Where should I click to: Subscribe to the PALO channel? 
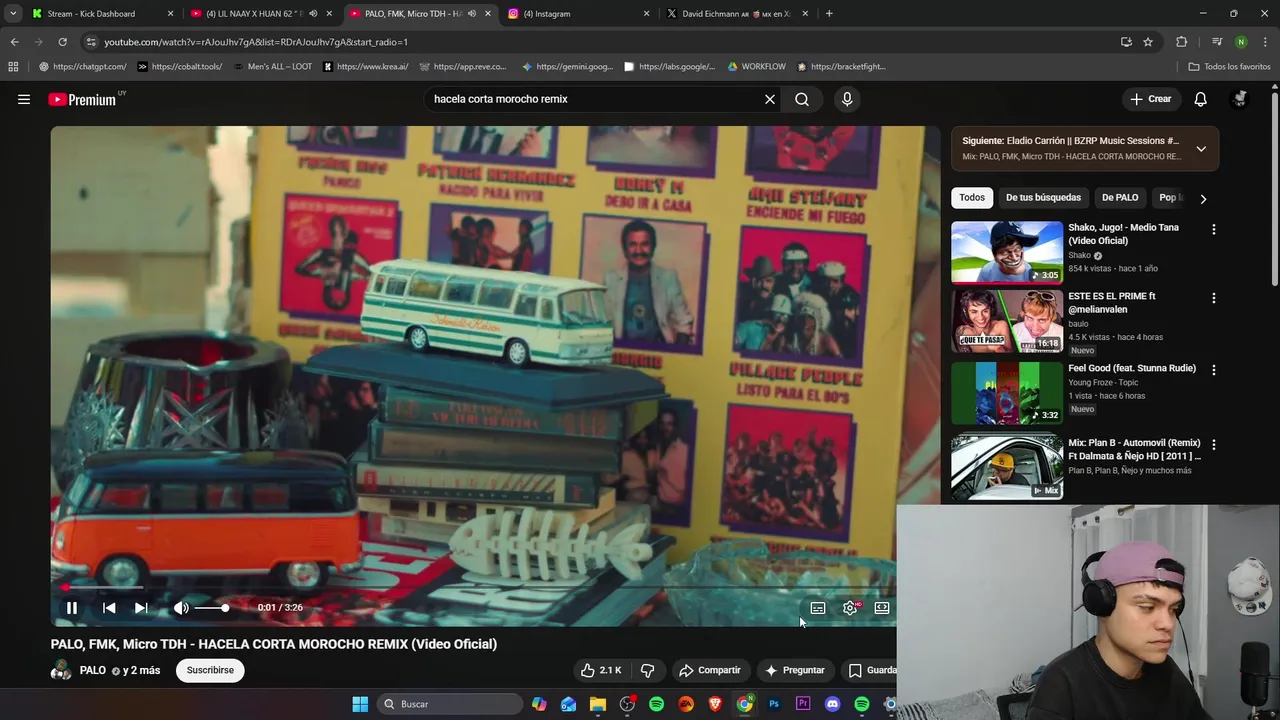[210, 670]
